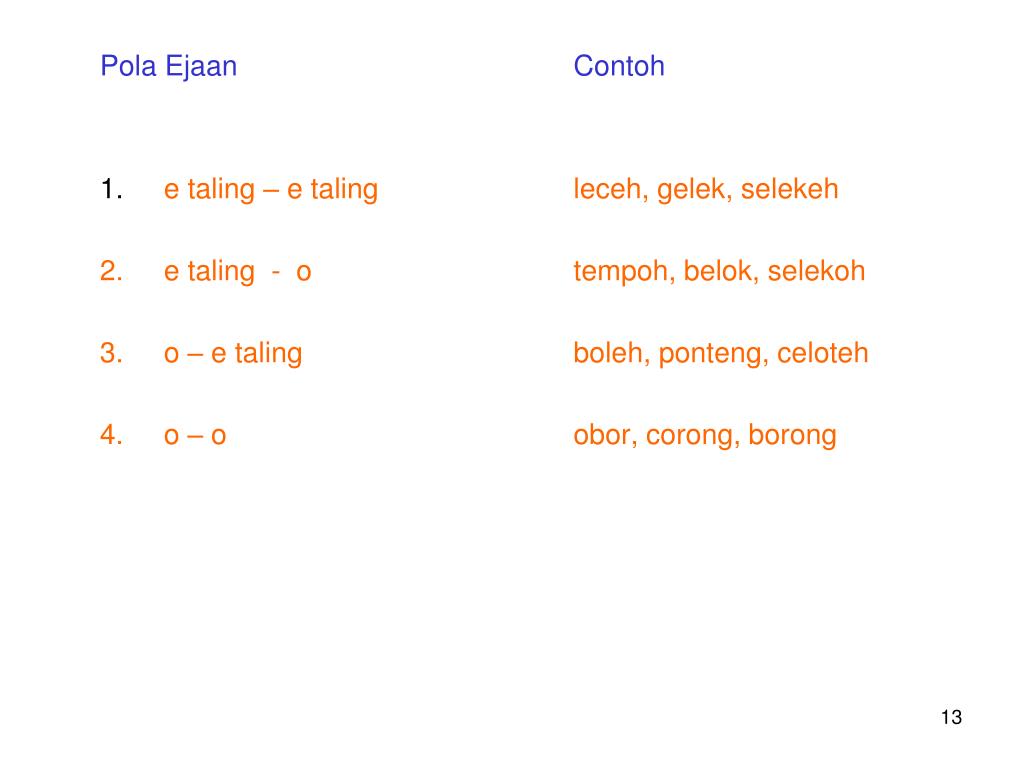Select the number 2. list marker
The height and width of the screenshot is (768, 1024).
click(112, 271)
